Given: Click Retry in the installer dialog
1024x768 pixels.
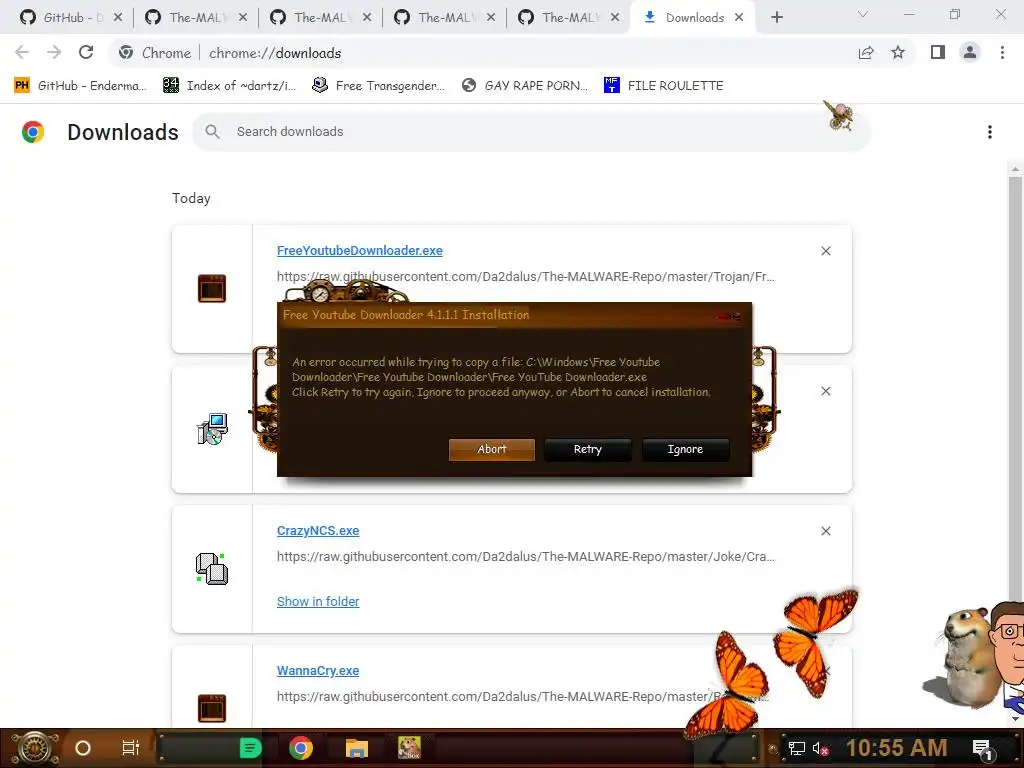Looking at the screenshot, I should tap(587, 449).
